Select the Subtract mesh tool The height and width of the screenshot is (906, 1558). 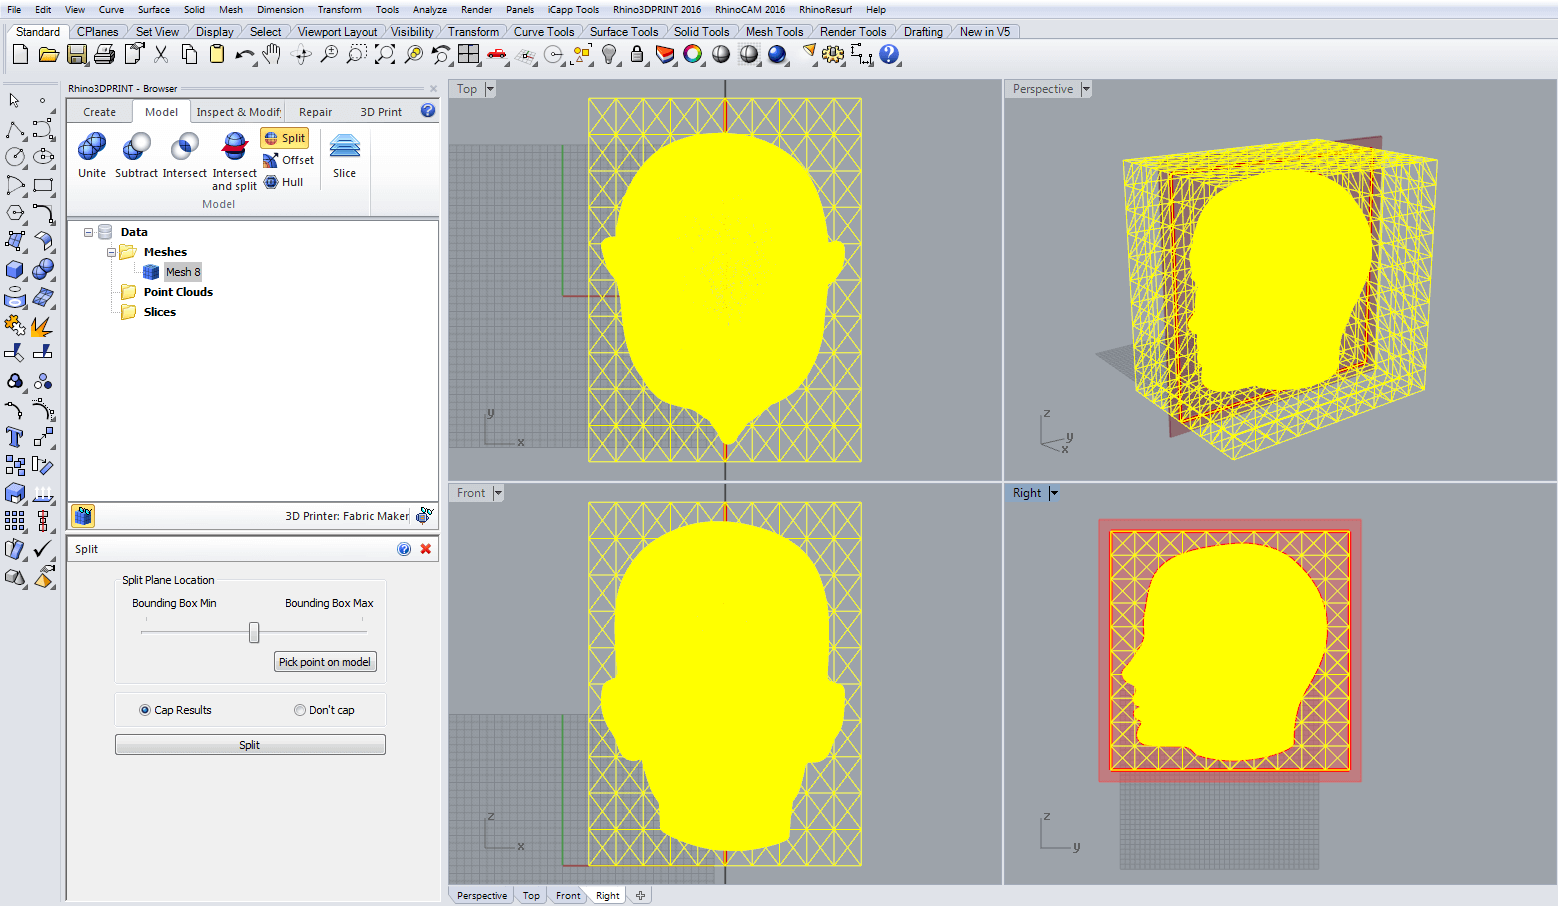pos(136,148)
